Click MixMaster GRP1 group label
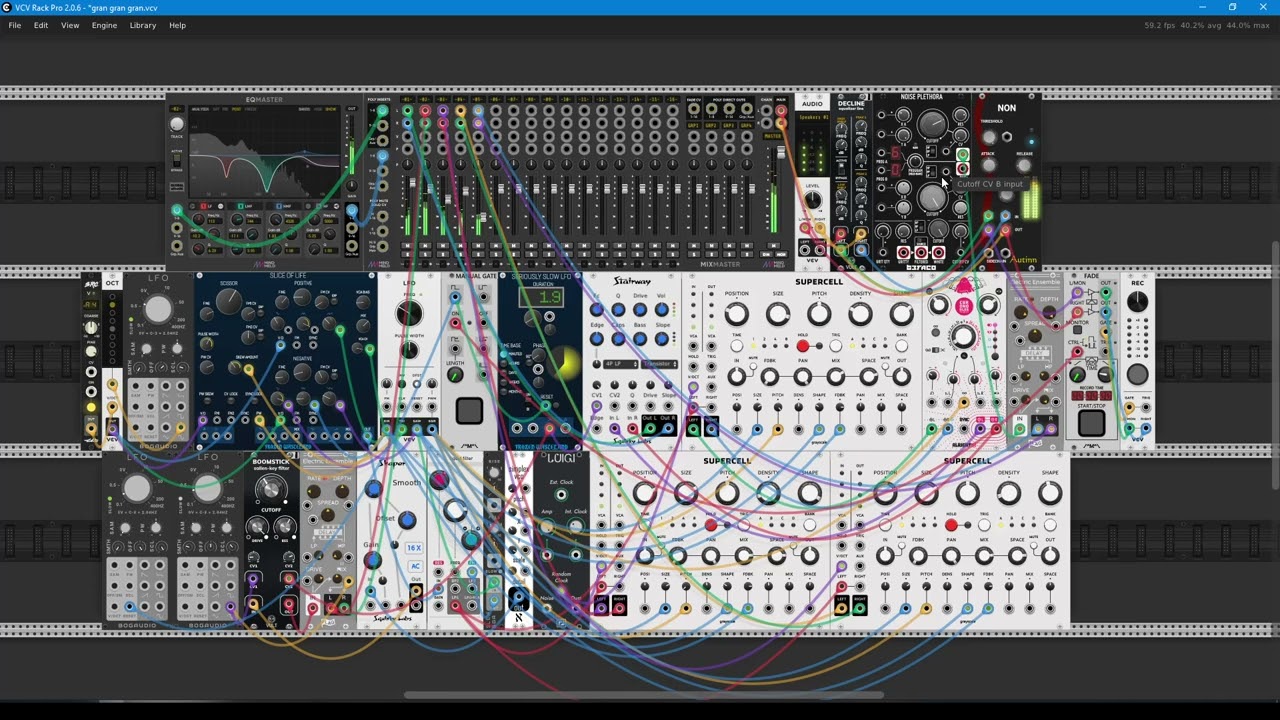 (x=693, y=126)
